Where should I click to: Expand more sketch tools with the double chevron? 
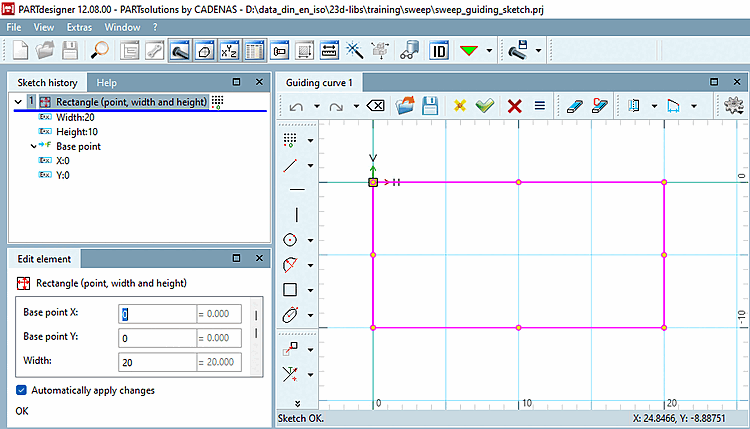click(x=298, y=404)
